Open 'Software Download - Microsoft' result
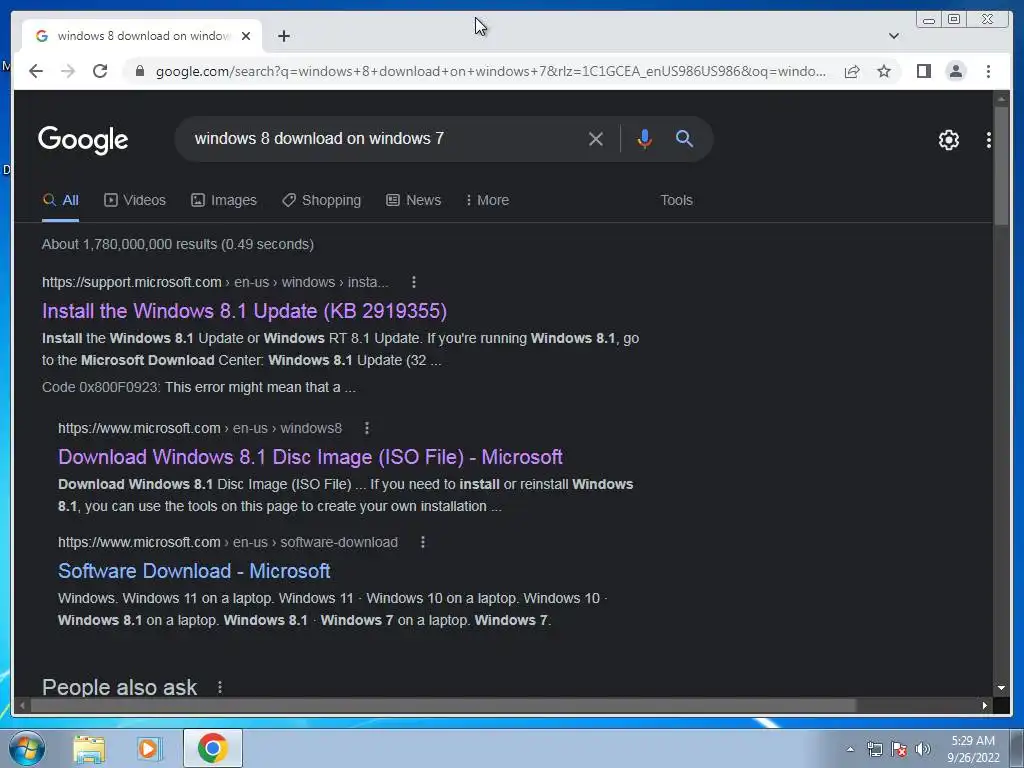The width and height of the screenshot is (1024, 768). (194, 571)
